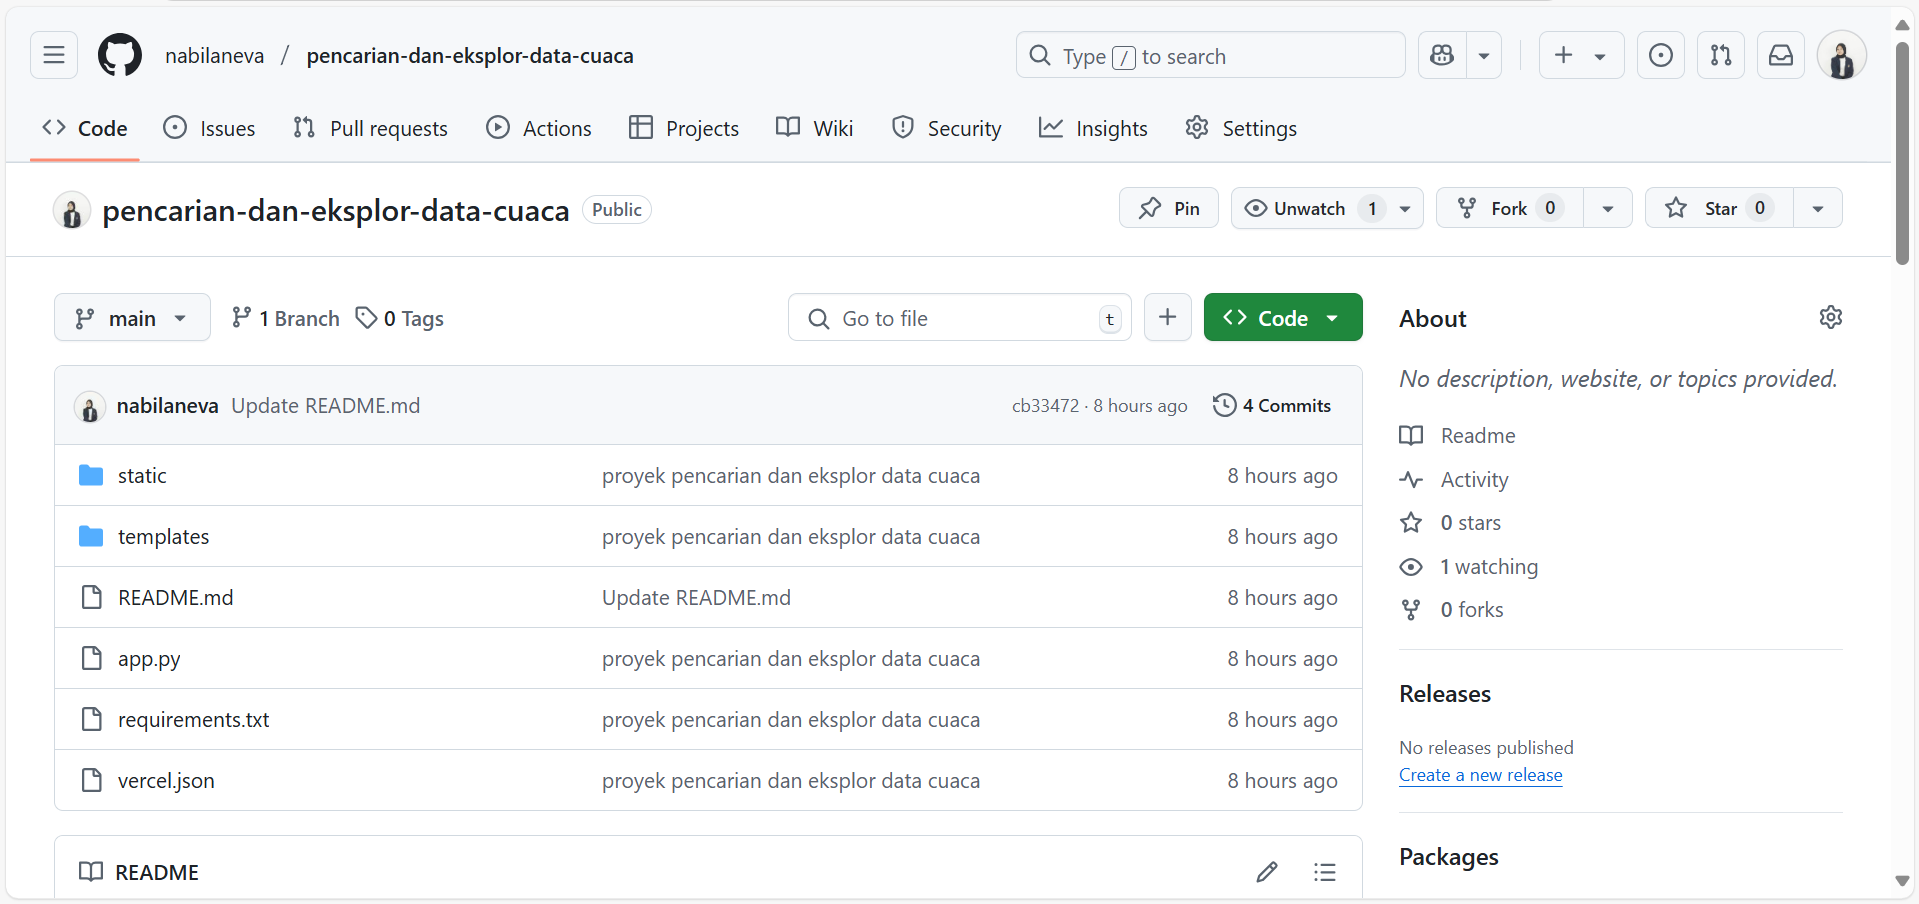The image size is (1919, 904).
Task: Open the create new plus menu
Action: click(x=1581, y=55)
